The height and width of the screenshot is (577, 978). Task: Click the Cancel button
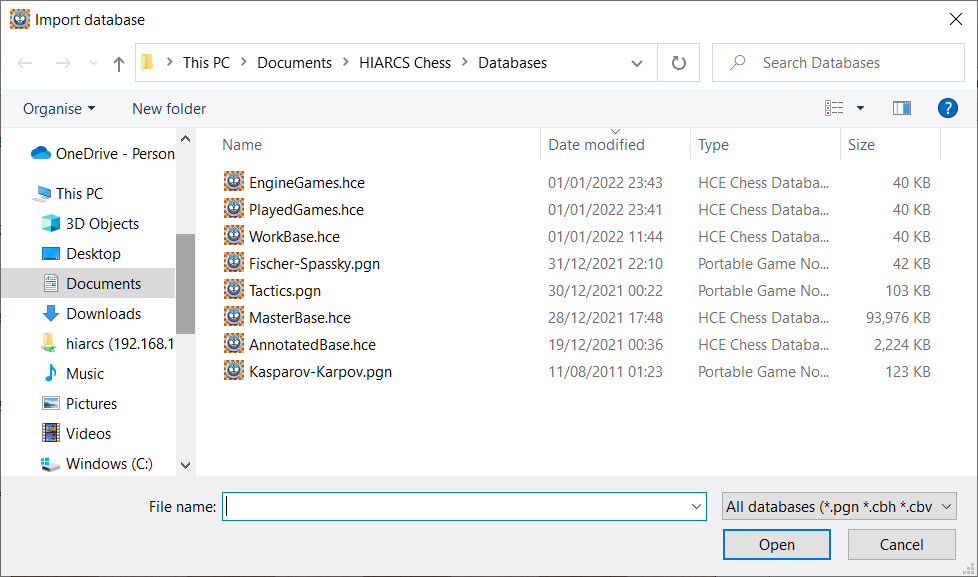click(901, 545)
